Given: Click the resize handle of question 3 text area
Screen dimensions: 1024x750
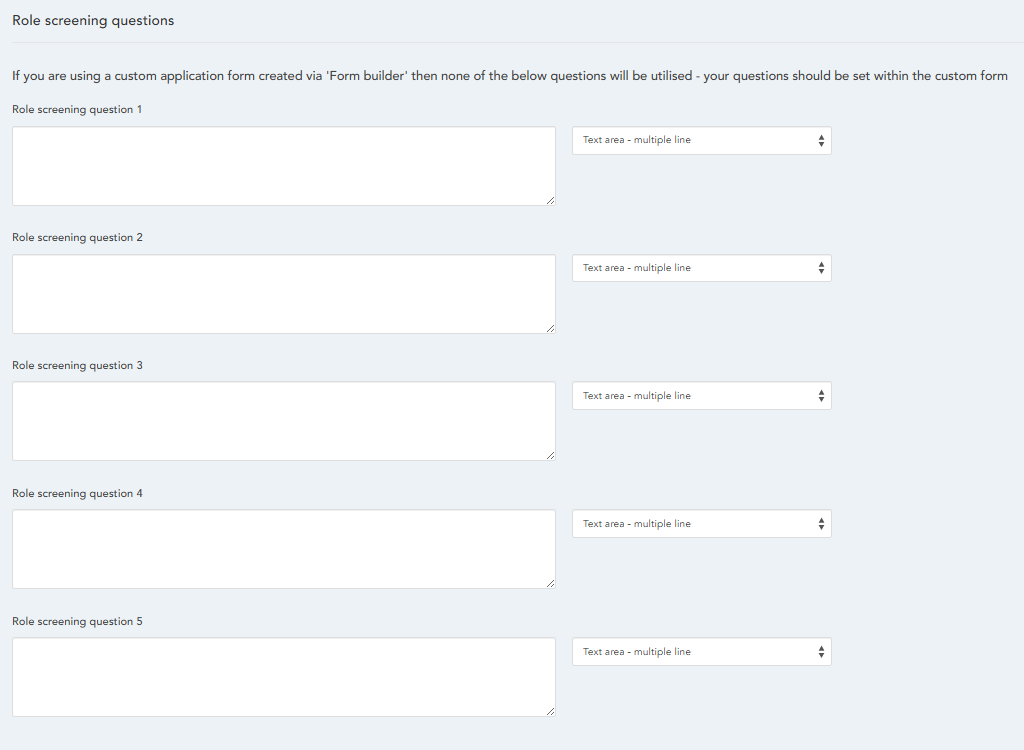Looking at the screenshot, I should click(550, 455).
